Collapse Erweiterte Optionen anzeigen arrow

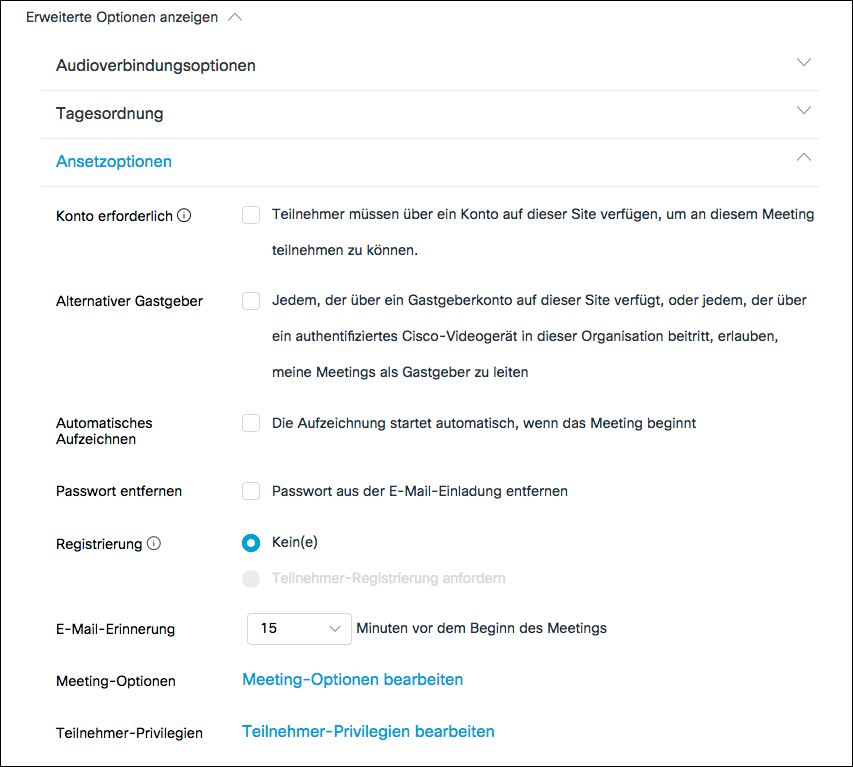[x=235, y=17]
